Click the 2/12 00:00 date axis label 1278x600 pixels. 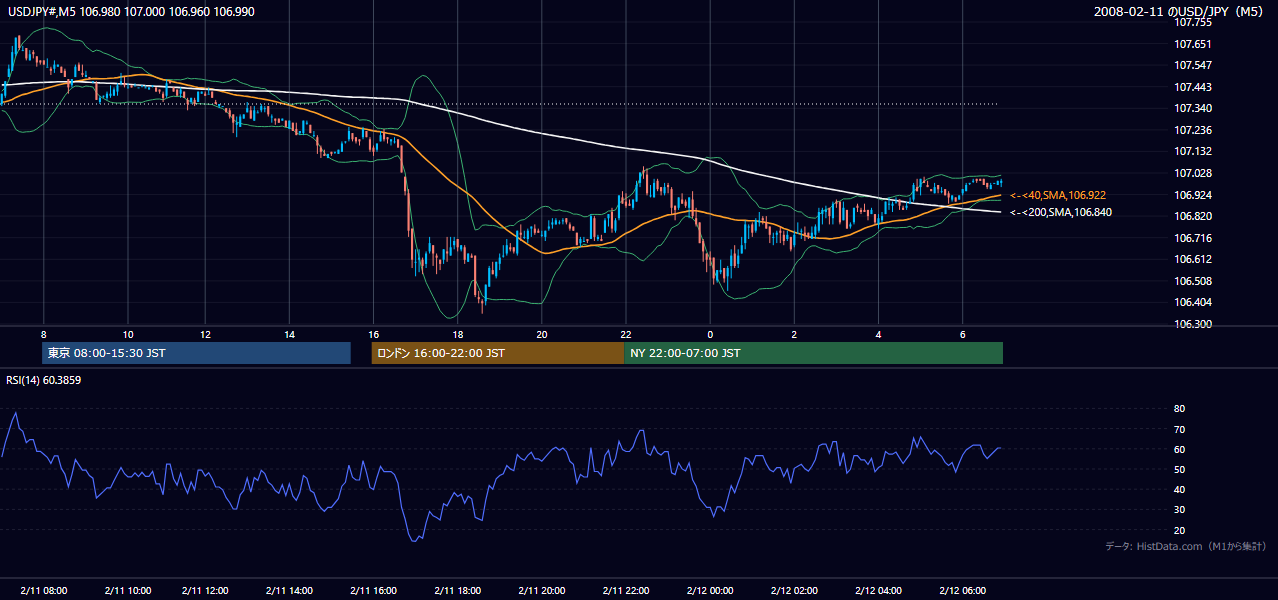(x=711, y=591)
